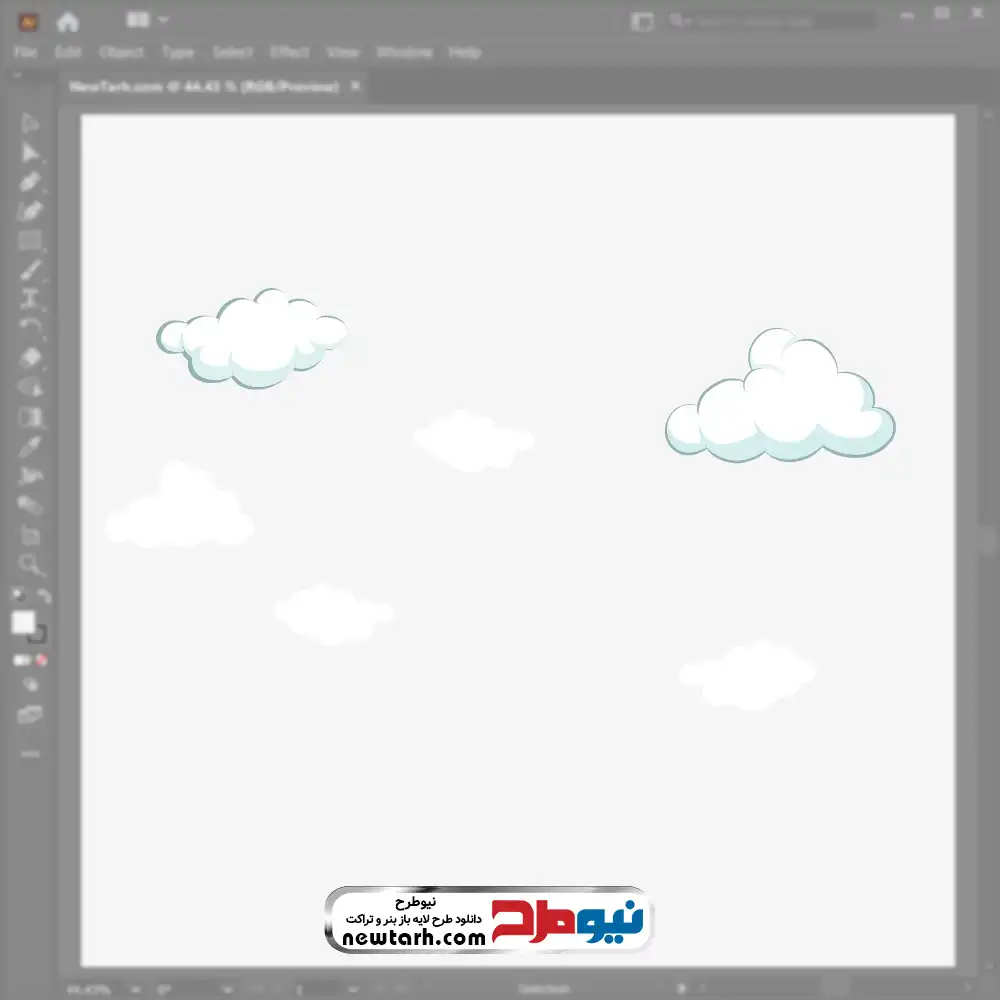Image resolution: width=1000 pixels, height=1000 pixels.
Task: Close the NewTarh.com document tab
Action: [355, 87]
